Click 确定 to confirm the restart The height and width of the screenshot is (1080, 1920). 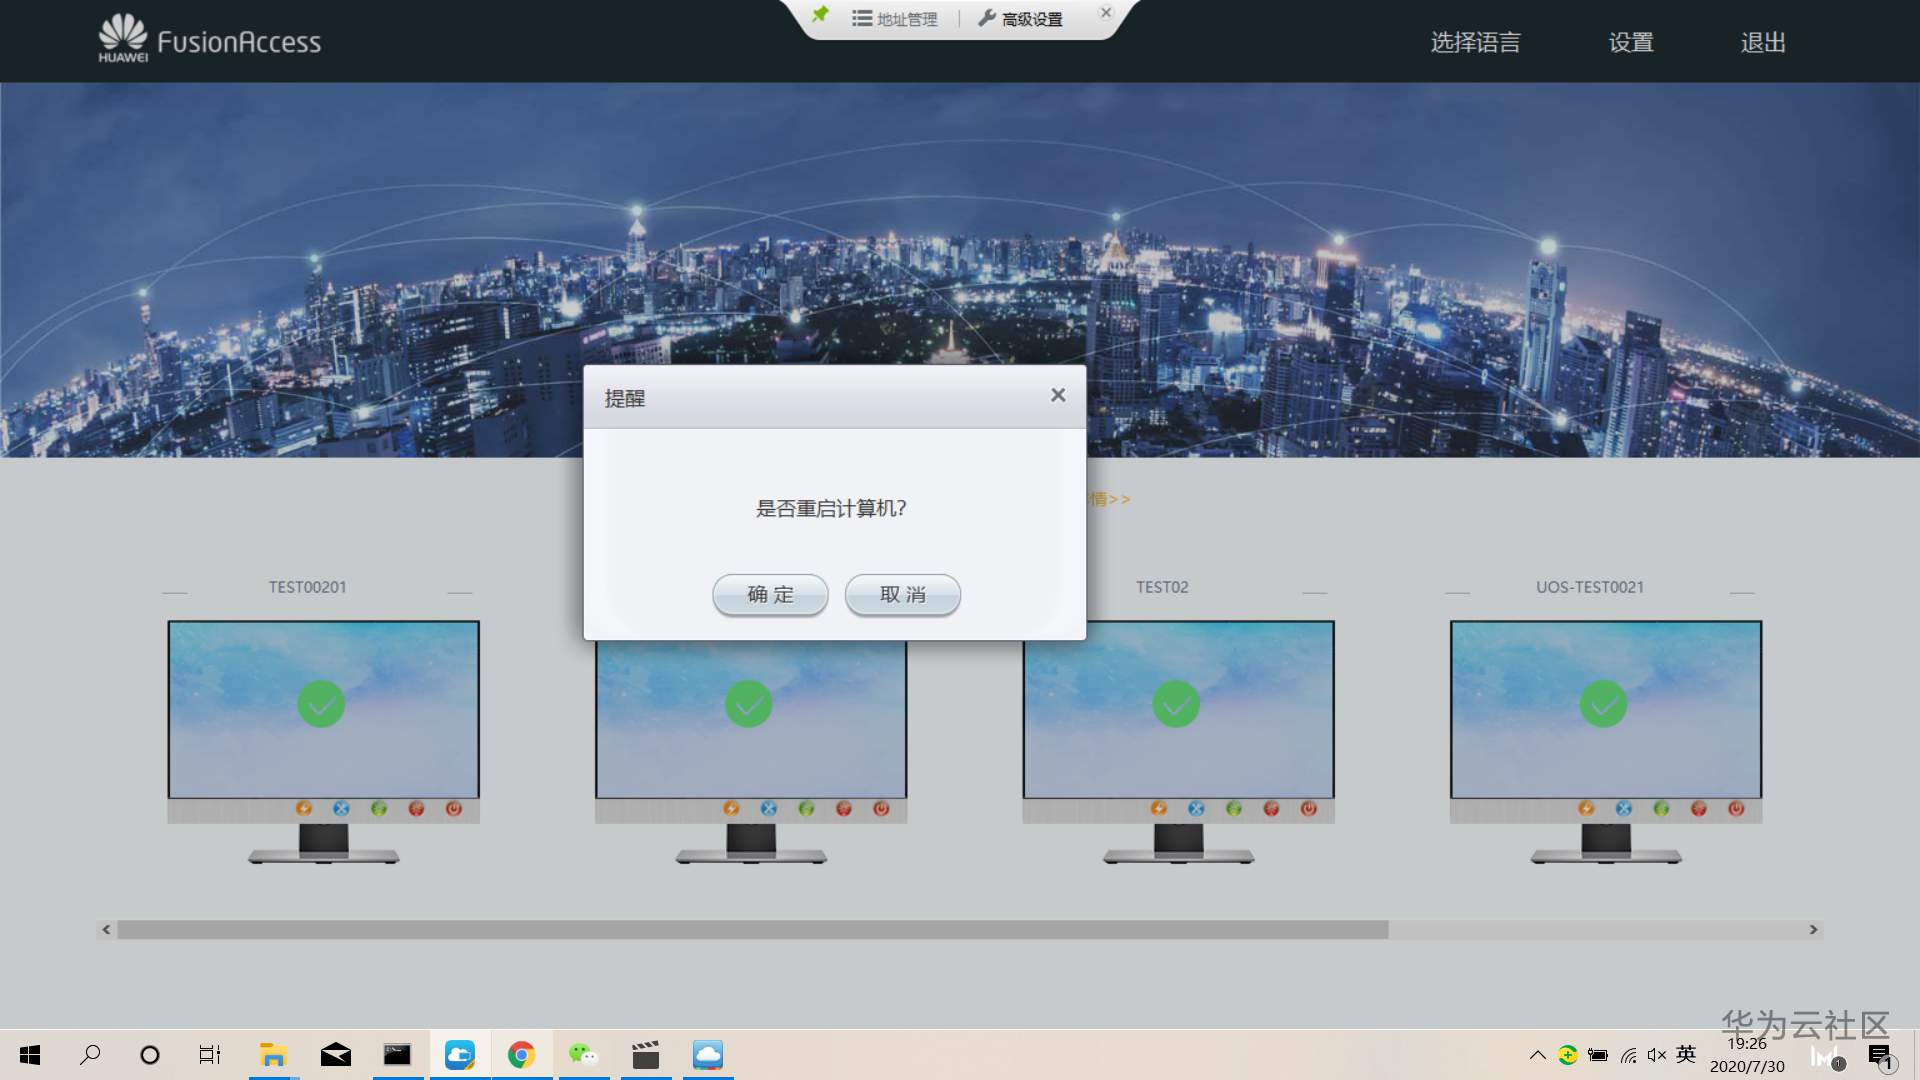(770, 595)
